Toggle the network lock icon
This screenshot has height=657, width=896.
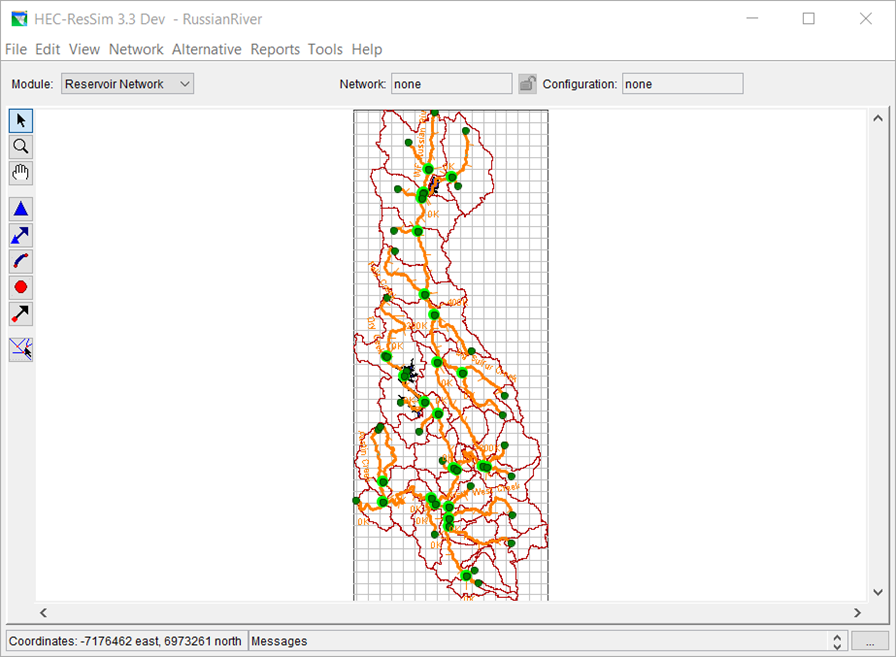tap(527, 84)
